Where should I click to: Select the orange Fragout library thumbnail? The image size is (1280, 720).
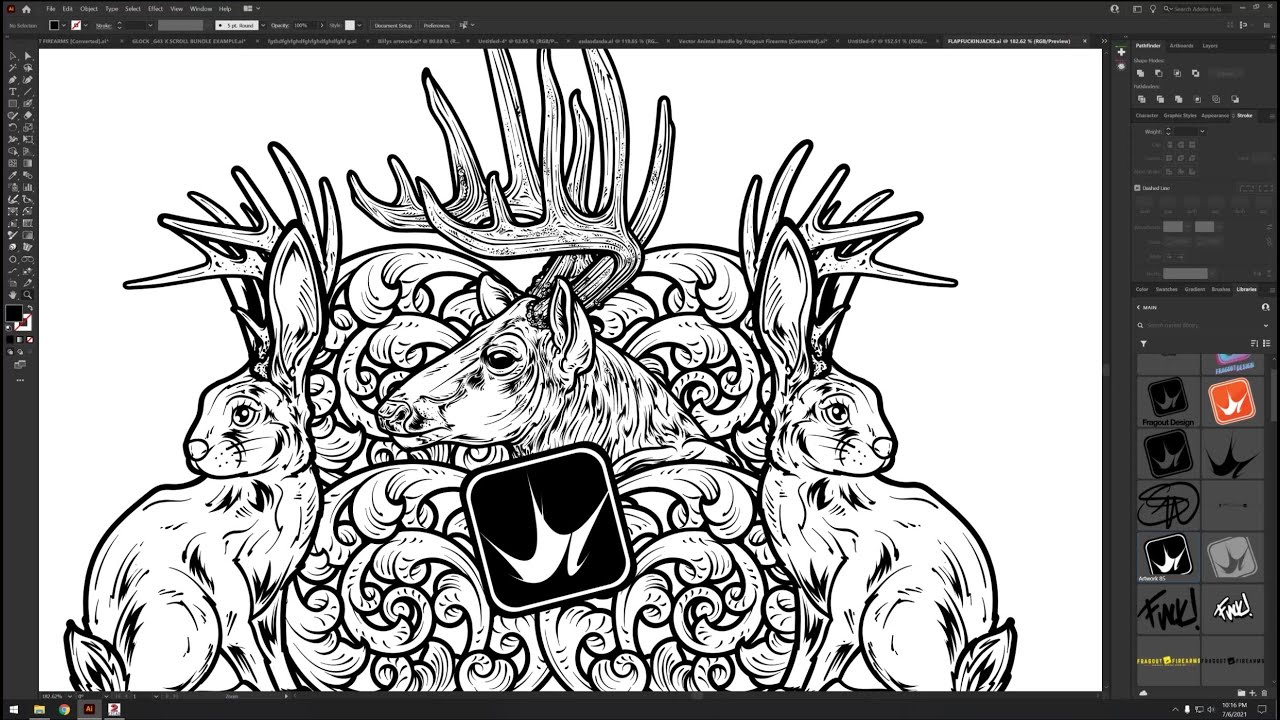point(1231,401)
